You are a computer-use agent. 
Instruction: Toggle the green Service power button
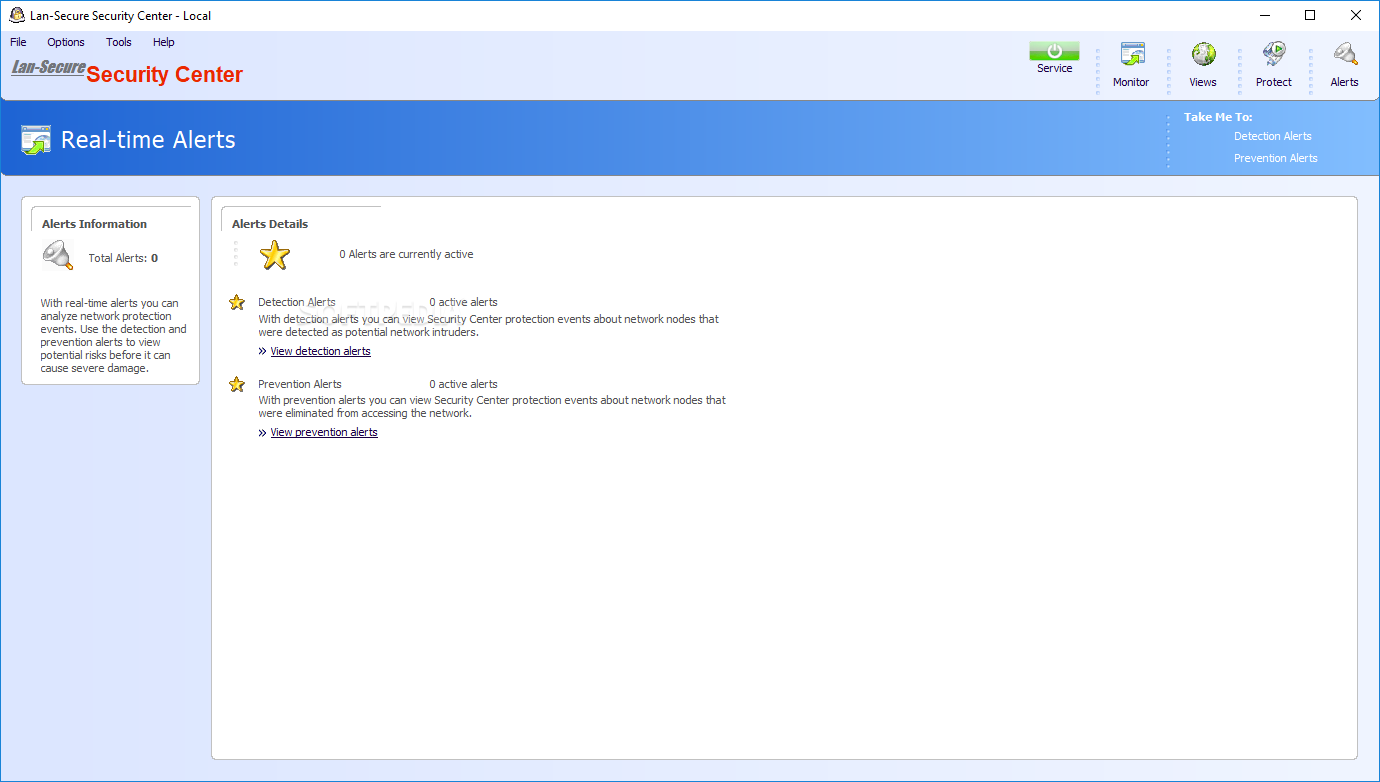point(1054,52)
